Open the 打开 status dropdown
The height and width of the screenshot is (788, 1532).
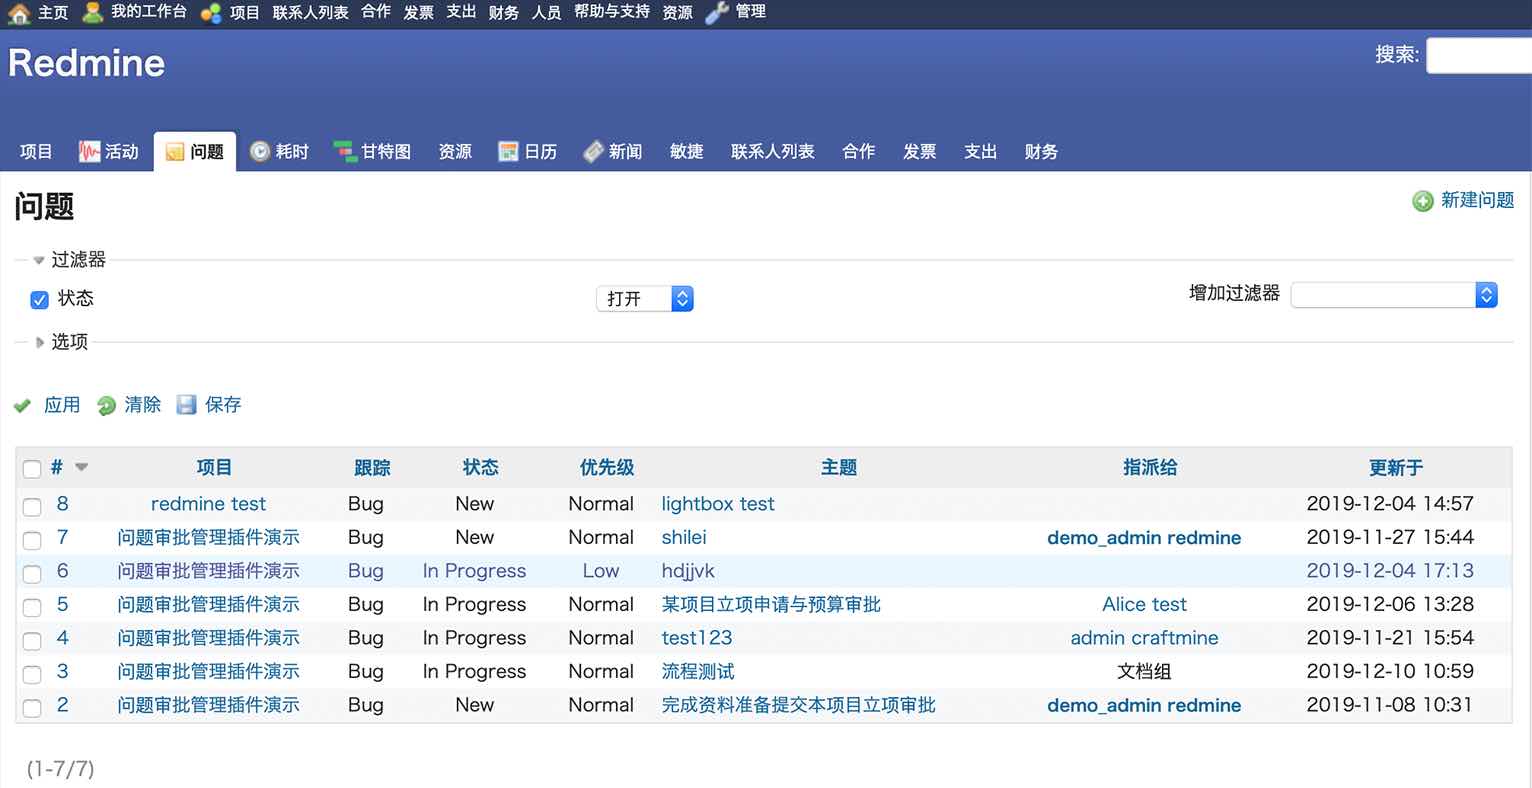coord(645,298)
